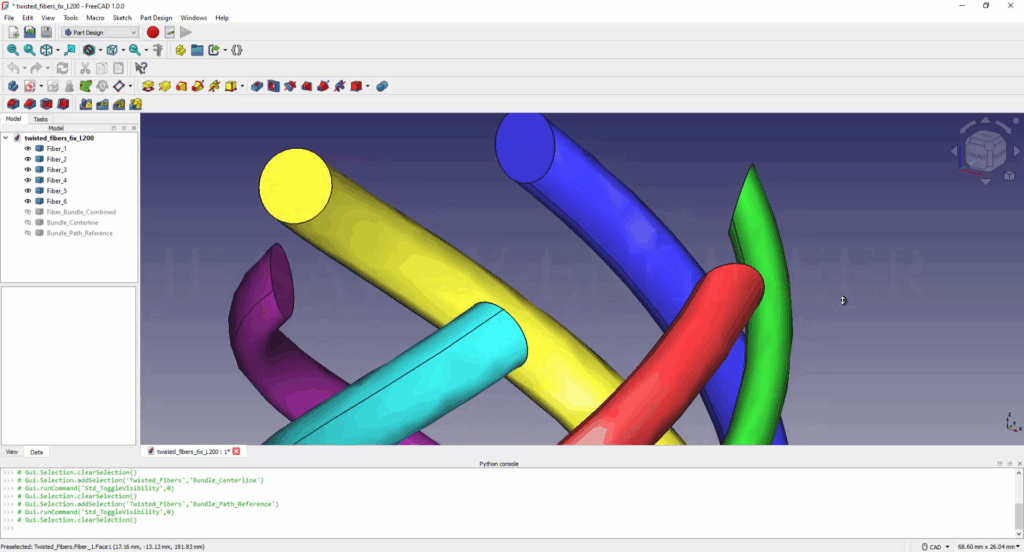Click the MultiTransform icon
1024x552 pixels.
tap(135, 104)
